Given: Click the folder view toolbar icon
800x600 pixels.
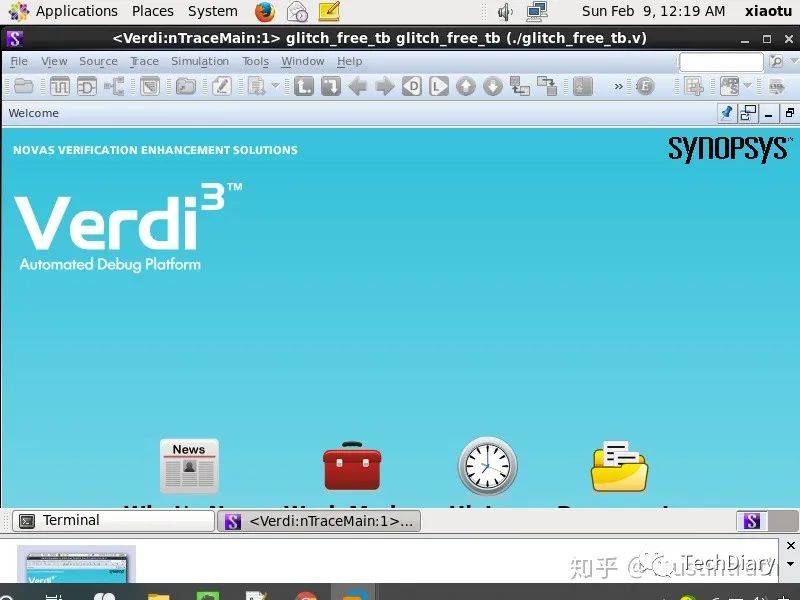Looking at the screenshot, I should pos(186,86).
